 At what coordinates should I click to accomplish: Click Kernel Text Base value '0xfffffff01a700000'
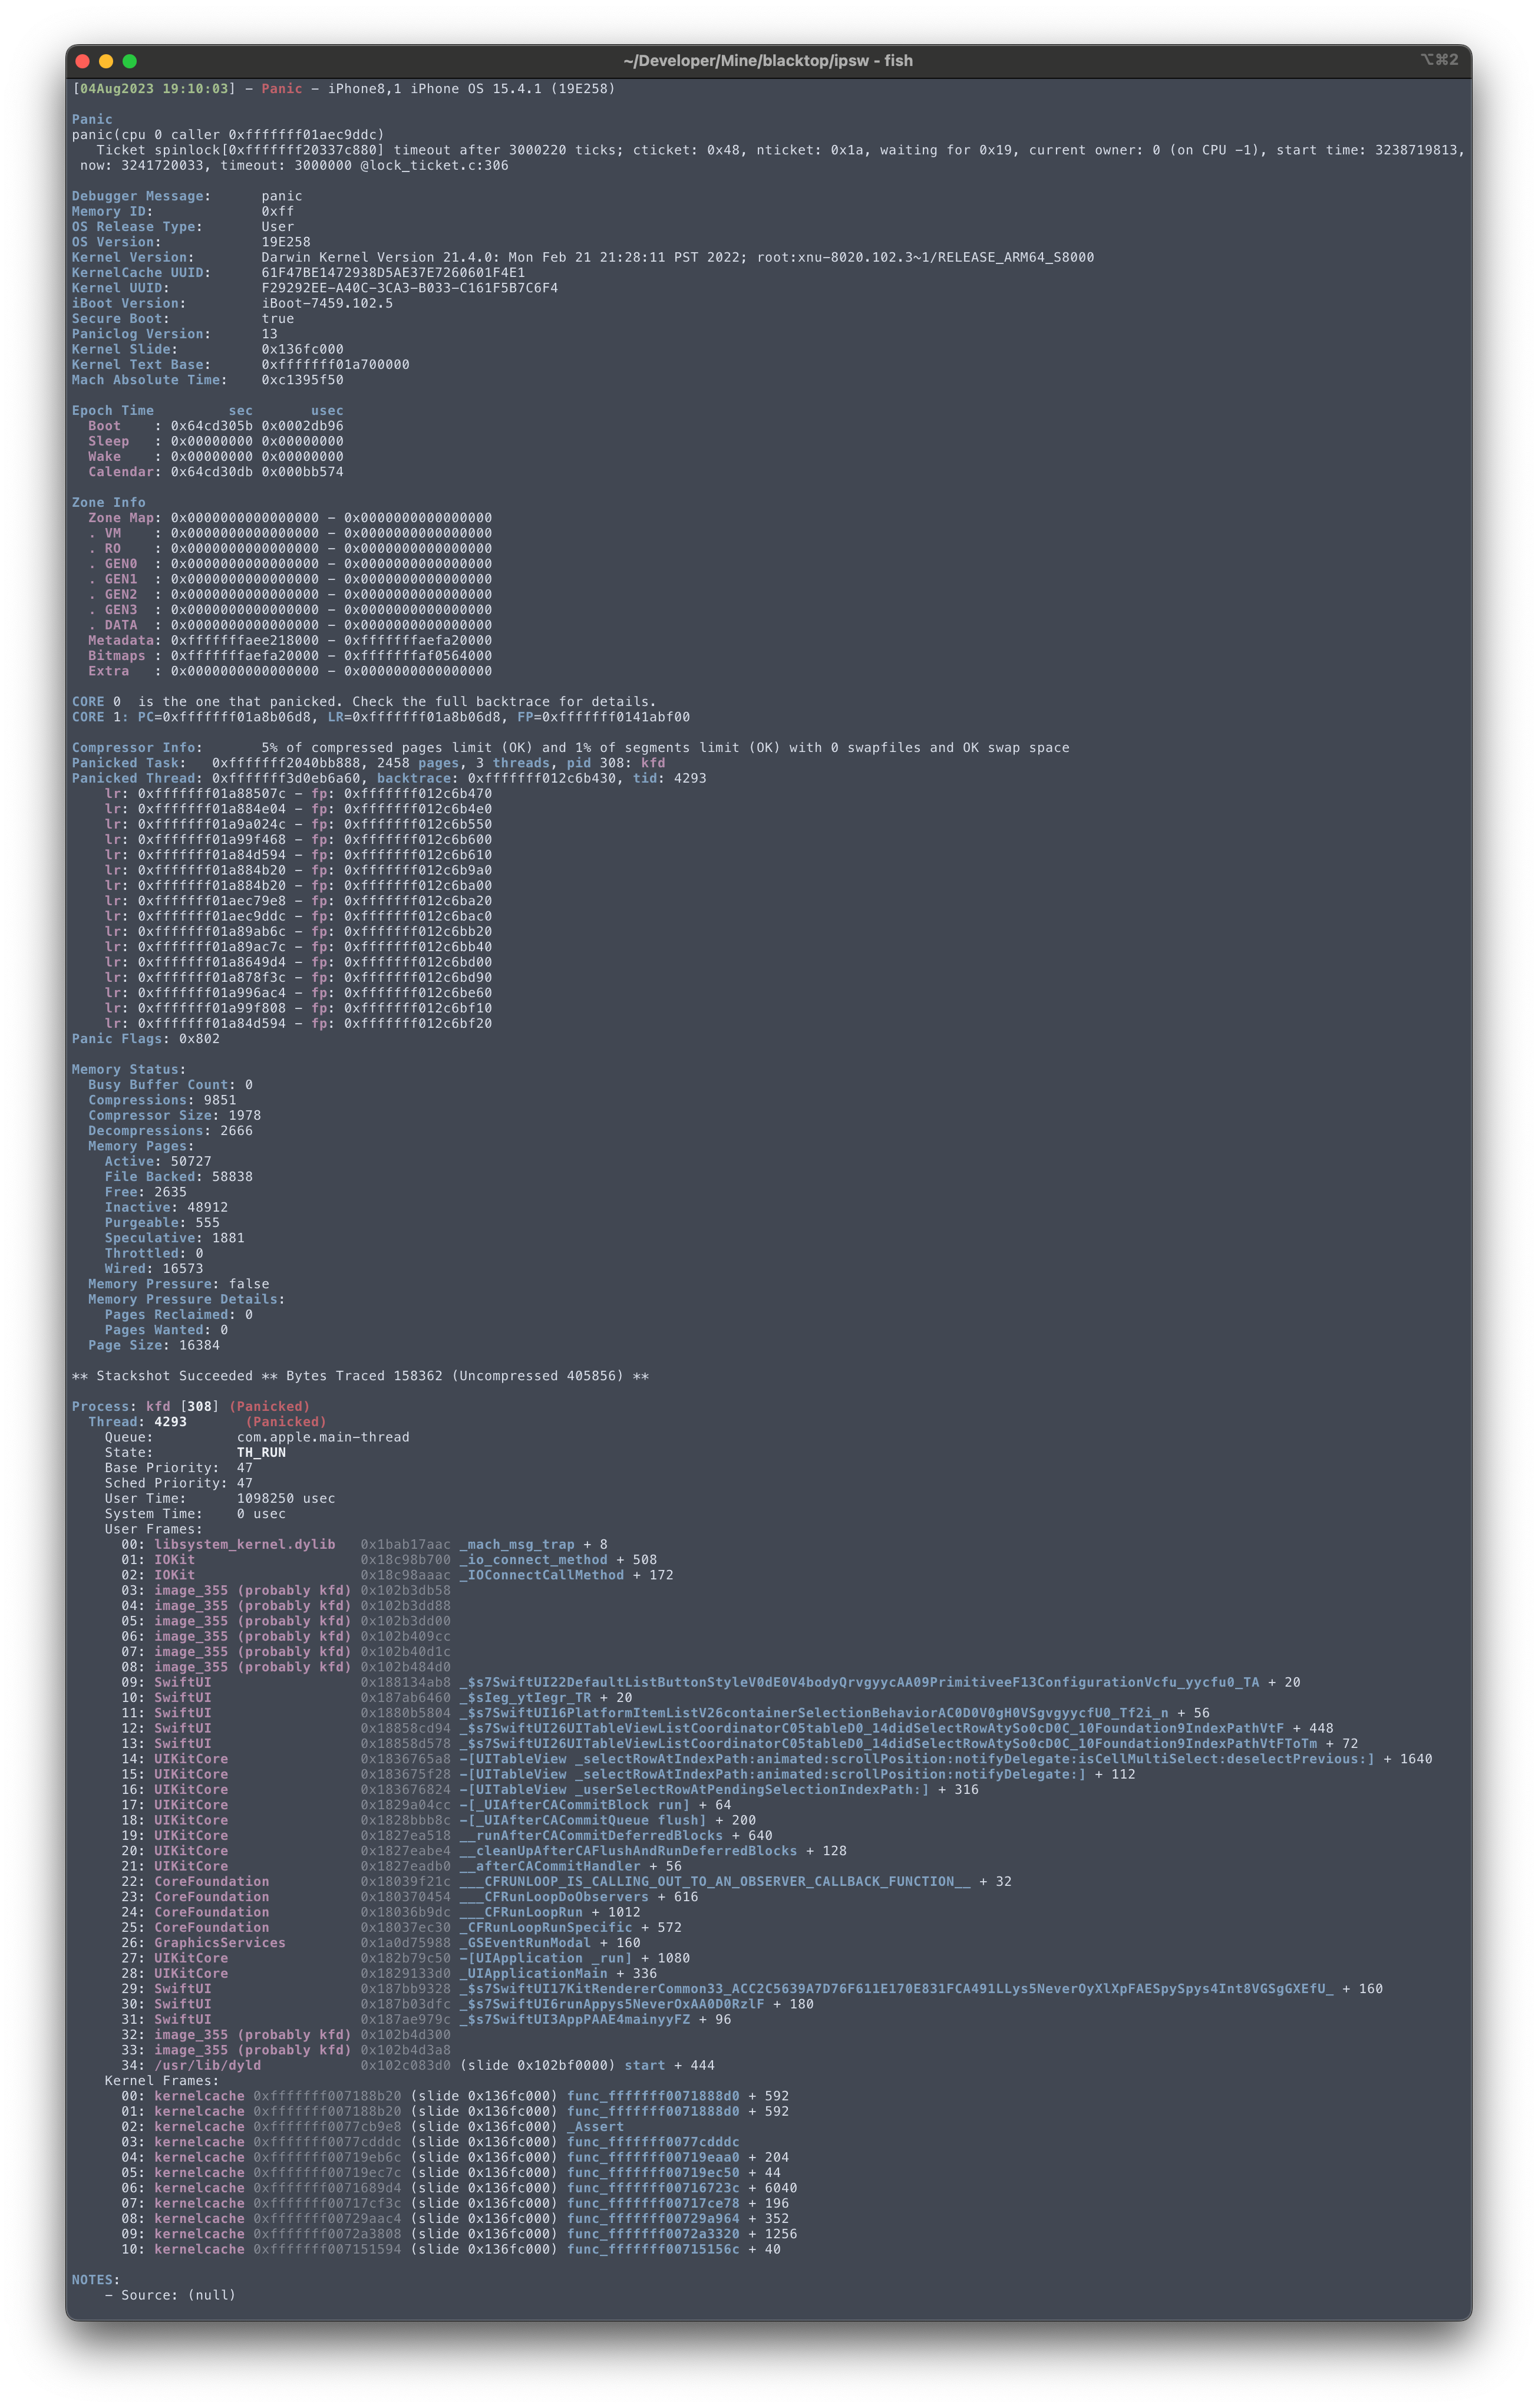pos(336,365)
